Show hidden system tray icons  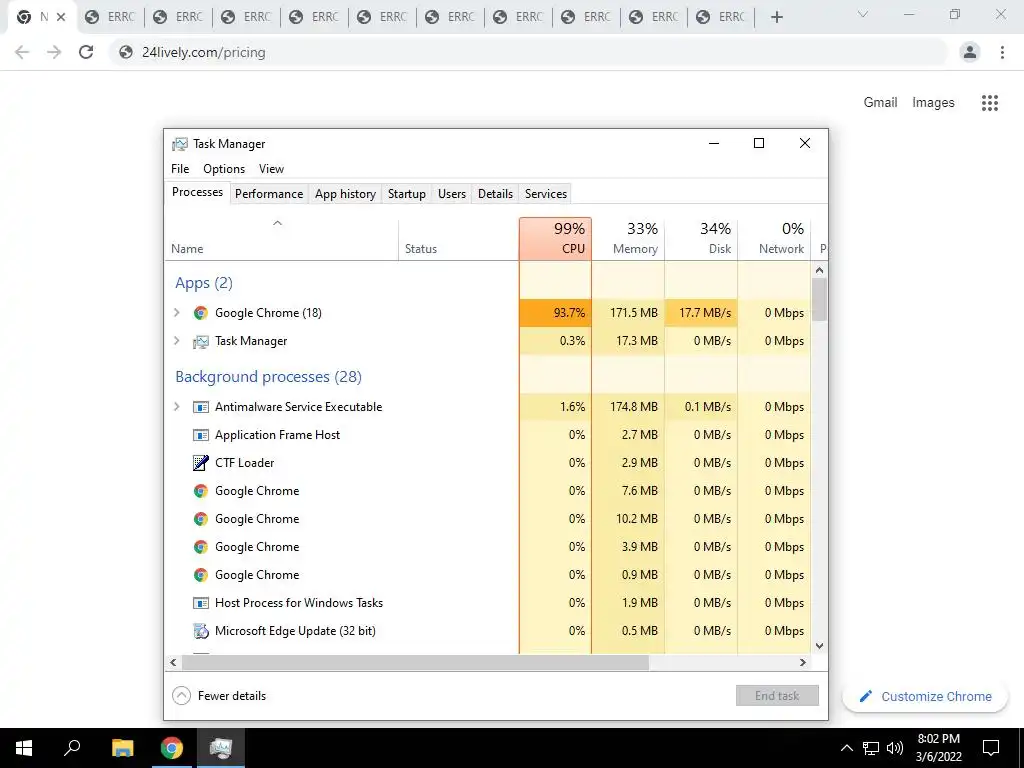pos(846,748)
